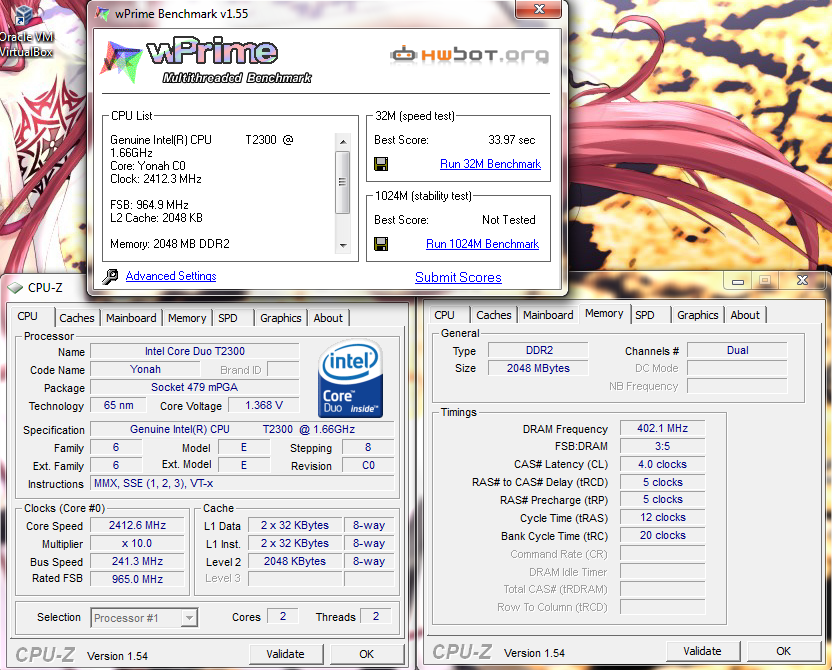Click OK in the left CPU-Z window
Image resolution: width=832 pixels, height=670 pixels.
tap(367, 654)
